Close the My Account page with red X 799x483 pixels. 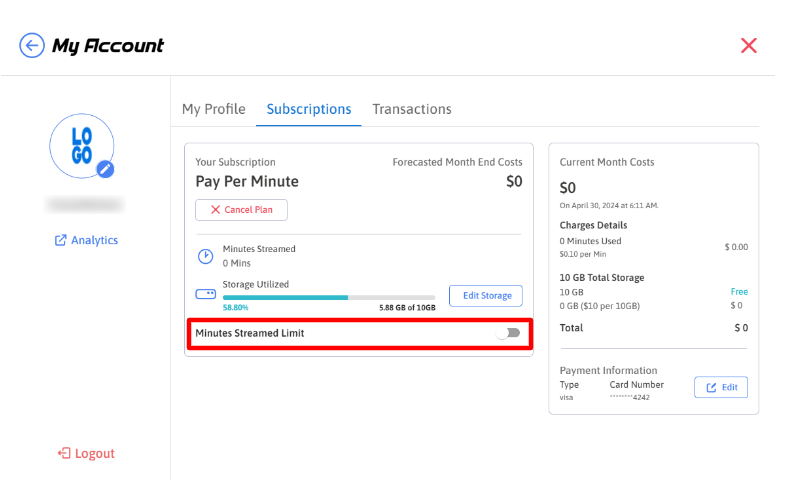(748, 45)
